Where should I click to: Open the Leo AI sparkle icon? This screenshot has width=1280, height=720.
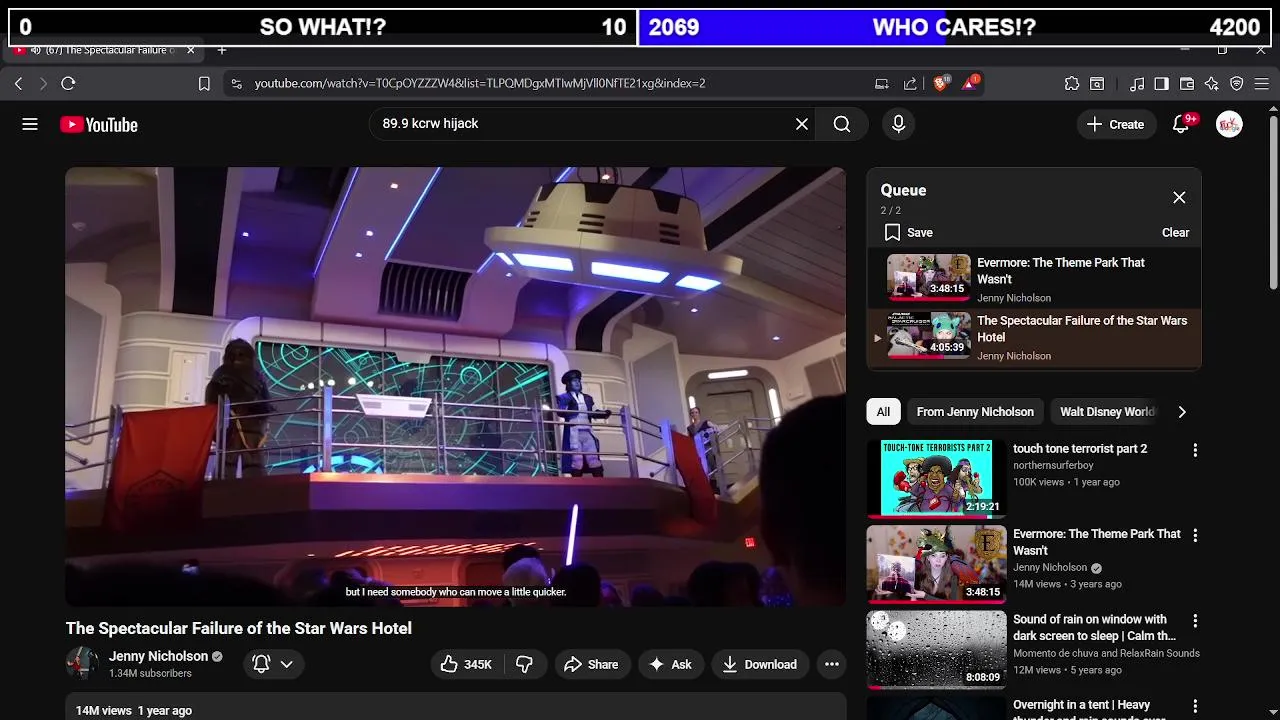(x=1212, y=84)
